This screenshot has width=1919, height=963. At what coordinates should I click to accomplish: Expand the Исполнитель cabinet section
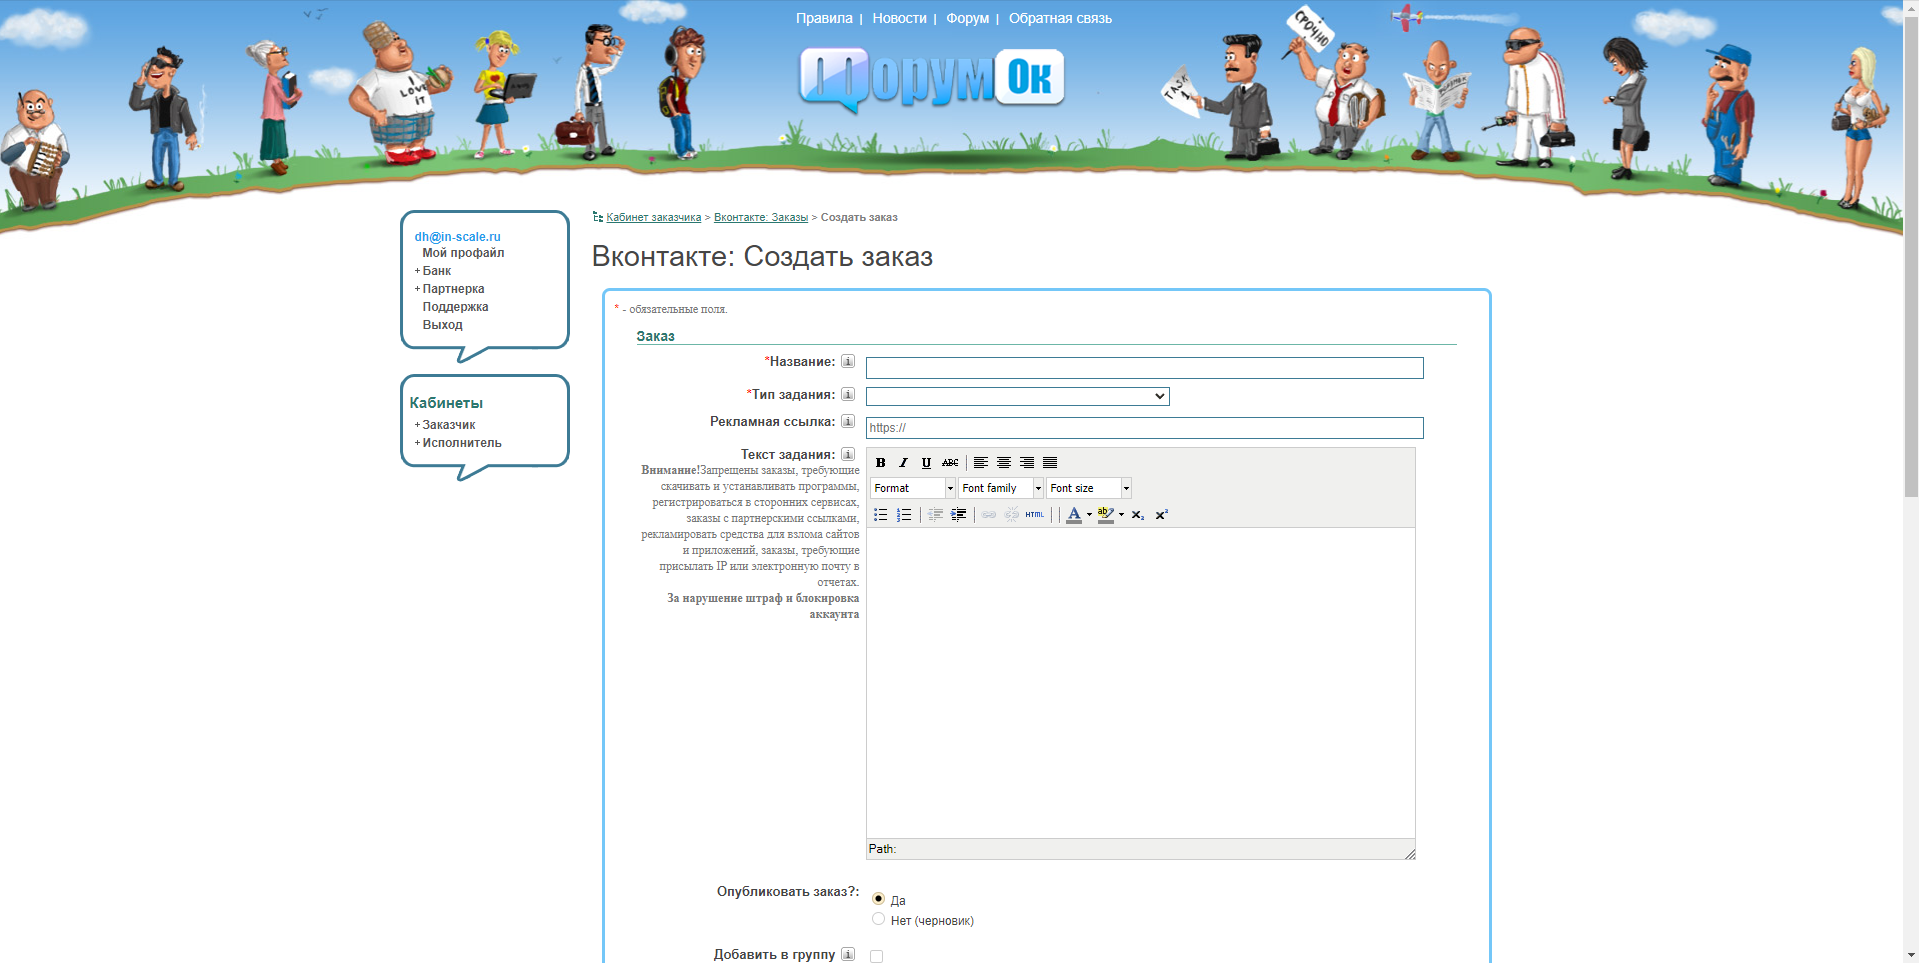tap(461, 443)
